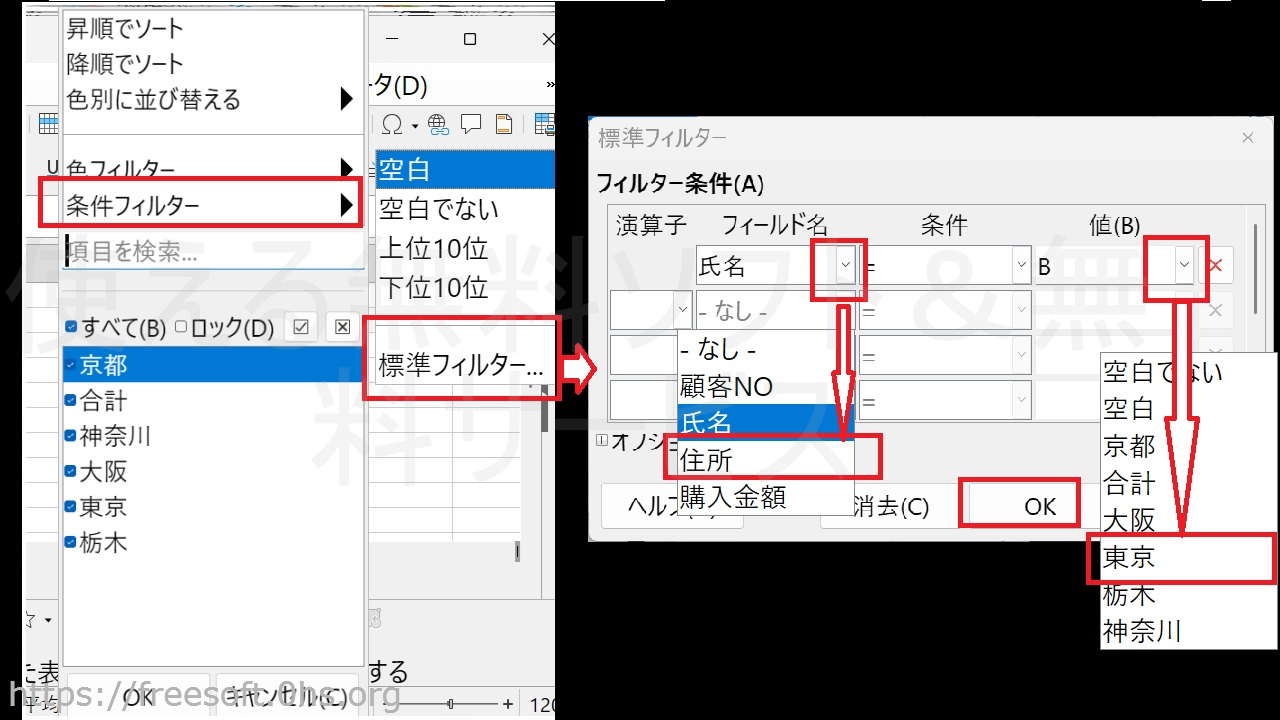This screenshot has width=1280, height=720.
Task: Click the zoom in plus icon
Action: (508, 704)
